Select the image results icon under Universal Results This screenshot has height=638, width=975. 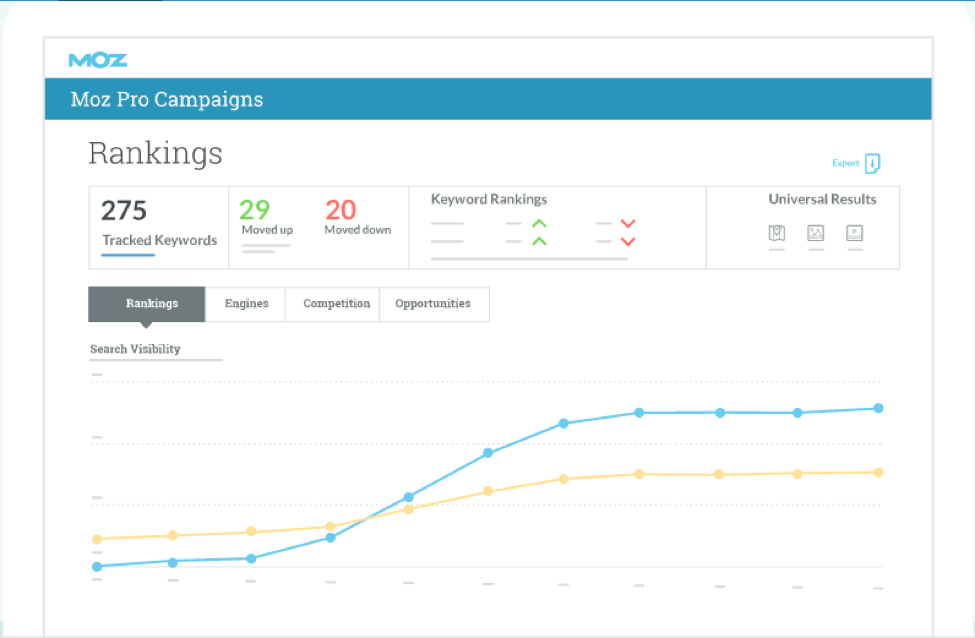tap(816, 233)
